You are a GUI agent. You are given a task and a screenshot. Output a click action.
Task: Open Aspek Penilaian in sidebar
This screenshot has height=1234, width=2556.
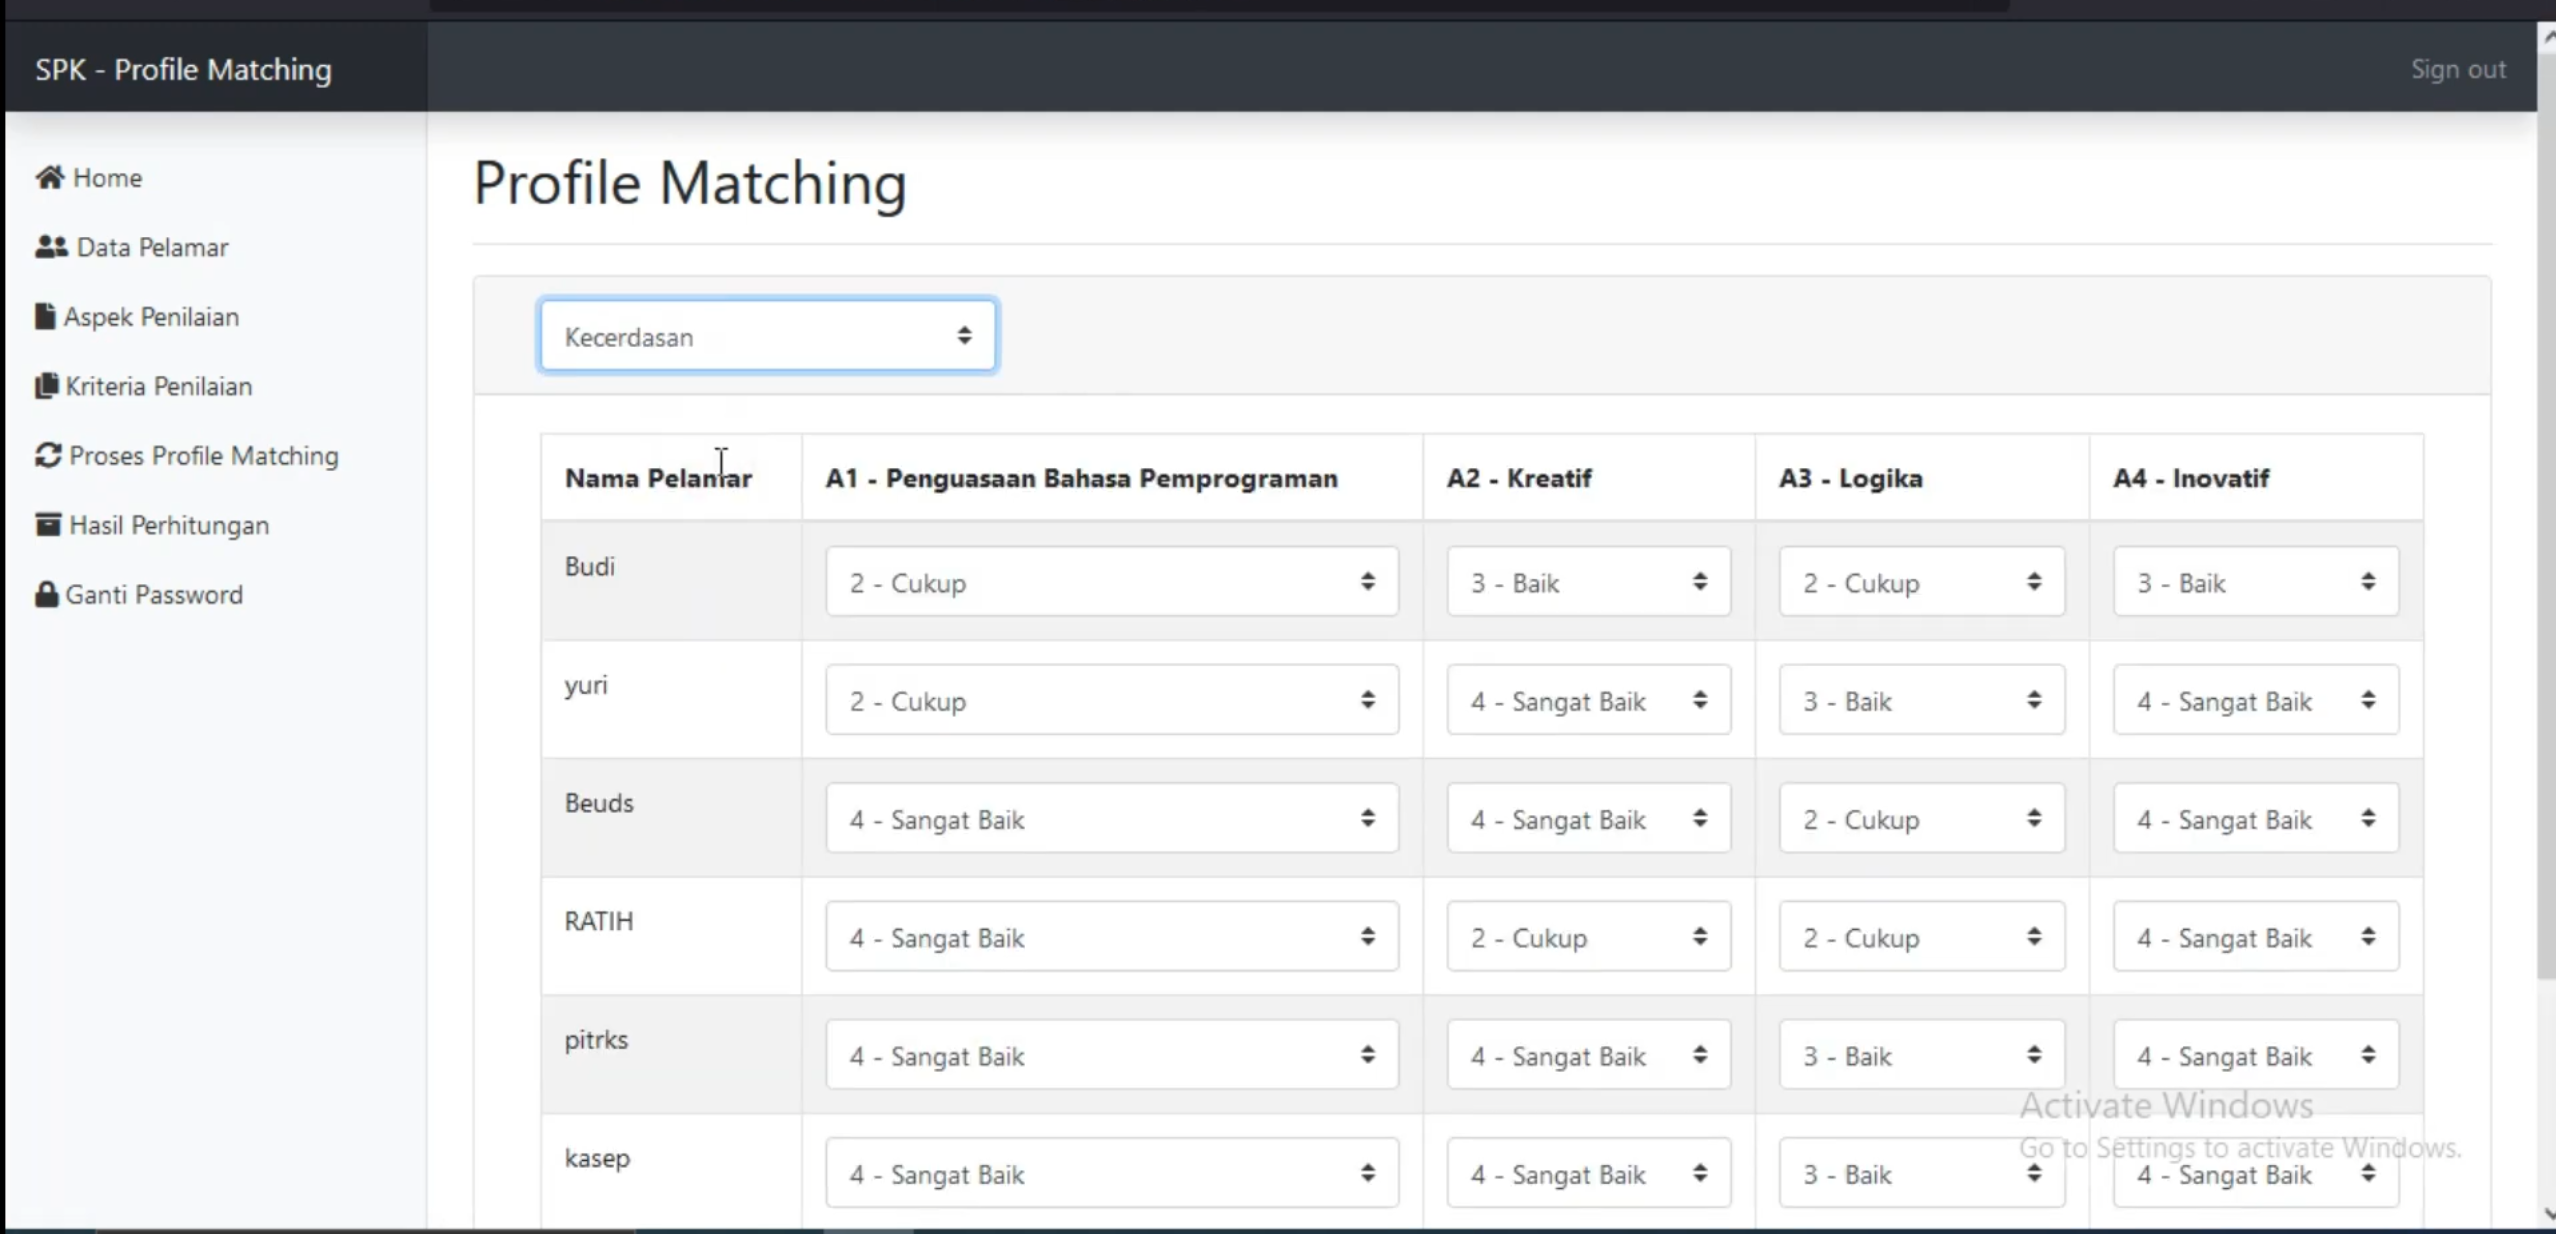tap(151, 317)
